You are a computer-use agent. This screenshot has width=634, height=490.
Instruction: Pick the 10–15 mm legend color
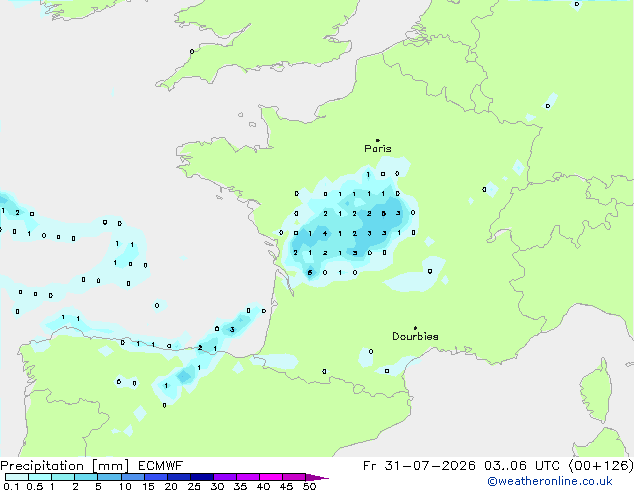click(132, 477)
